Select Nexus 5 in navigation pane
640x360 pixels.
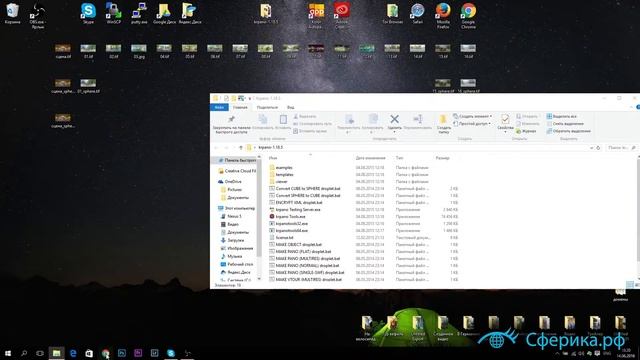tap(231, 216)
